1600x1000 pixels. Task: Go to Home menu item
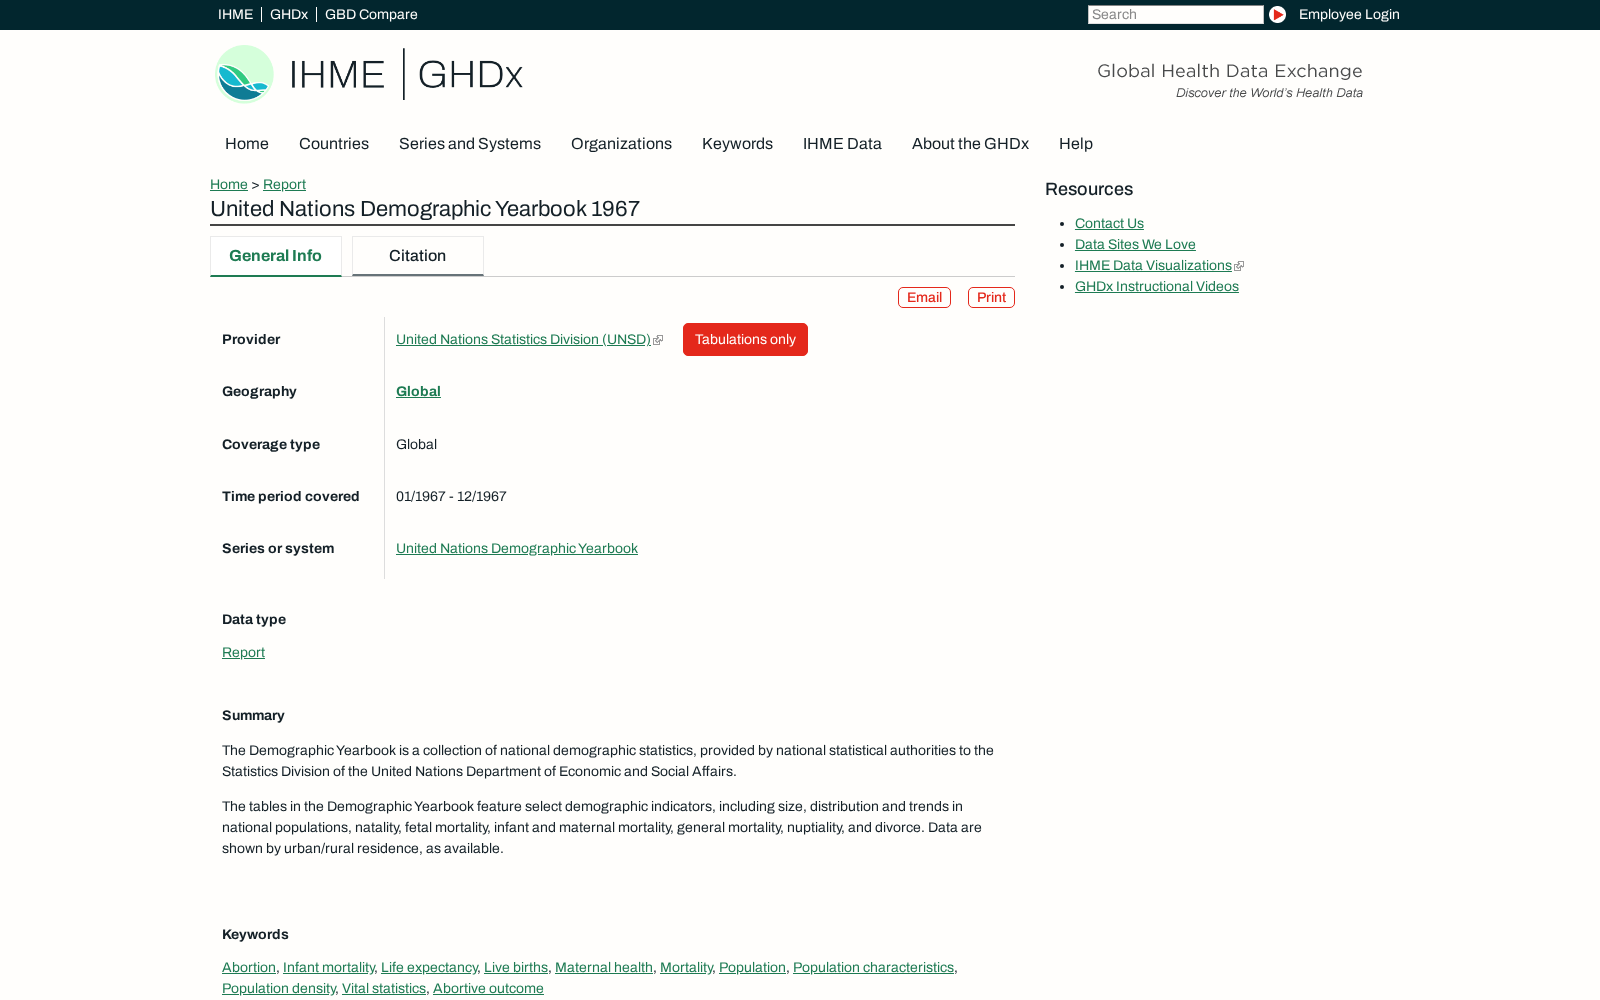coord(247,144)
